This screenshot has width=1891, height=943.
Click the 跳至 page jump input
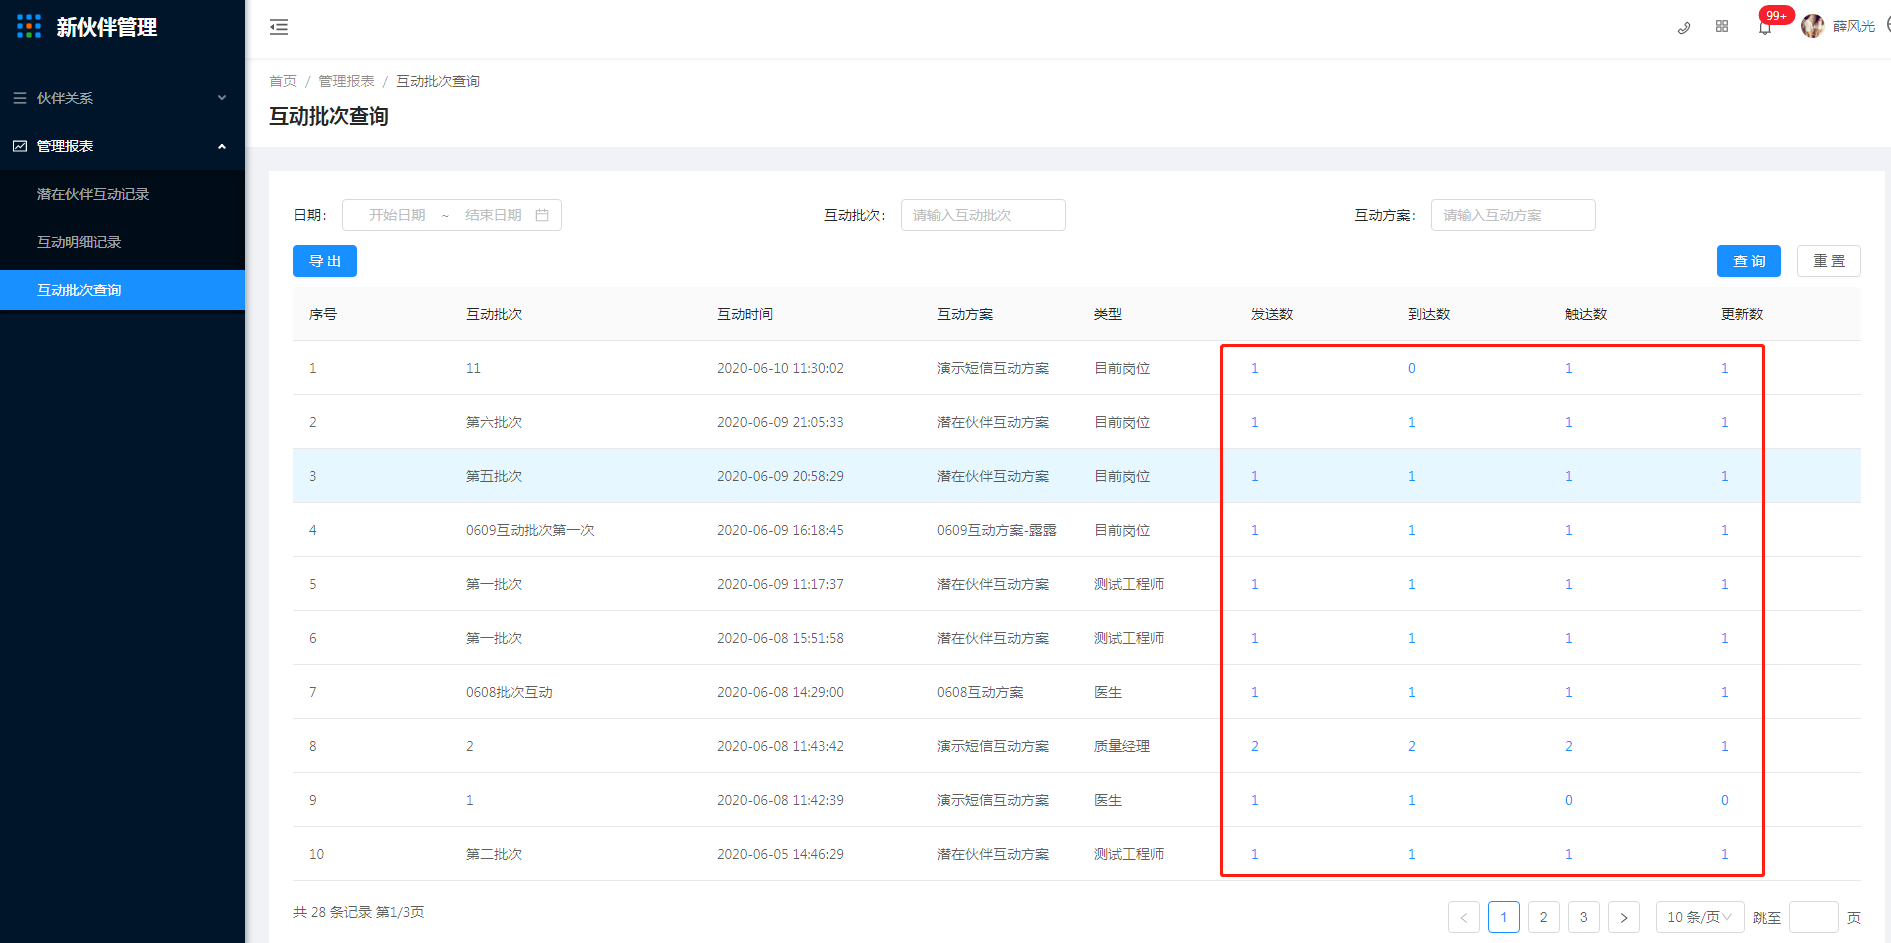(x=1814, y=917)
